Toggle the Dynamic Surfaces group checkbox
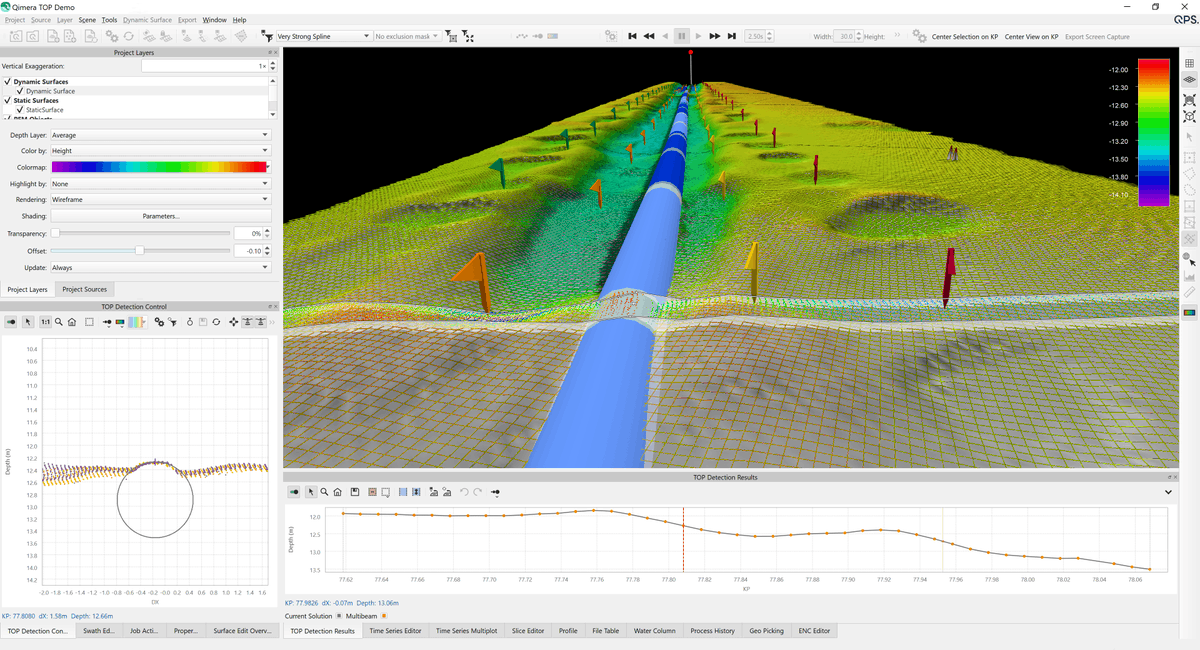The height and width of the screenshot is (650, 1200). point(8,82)
